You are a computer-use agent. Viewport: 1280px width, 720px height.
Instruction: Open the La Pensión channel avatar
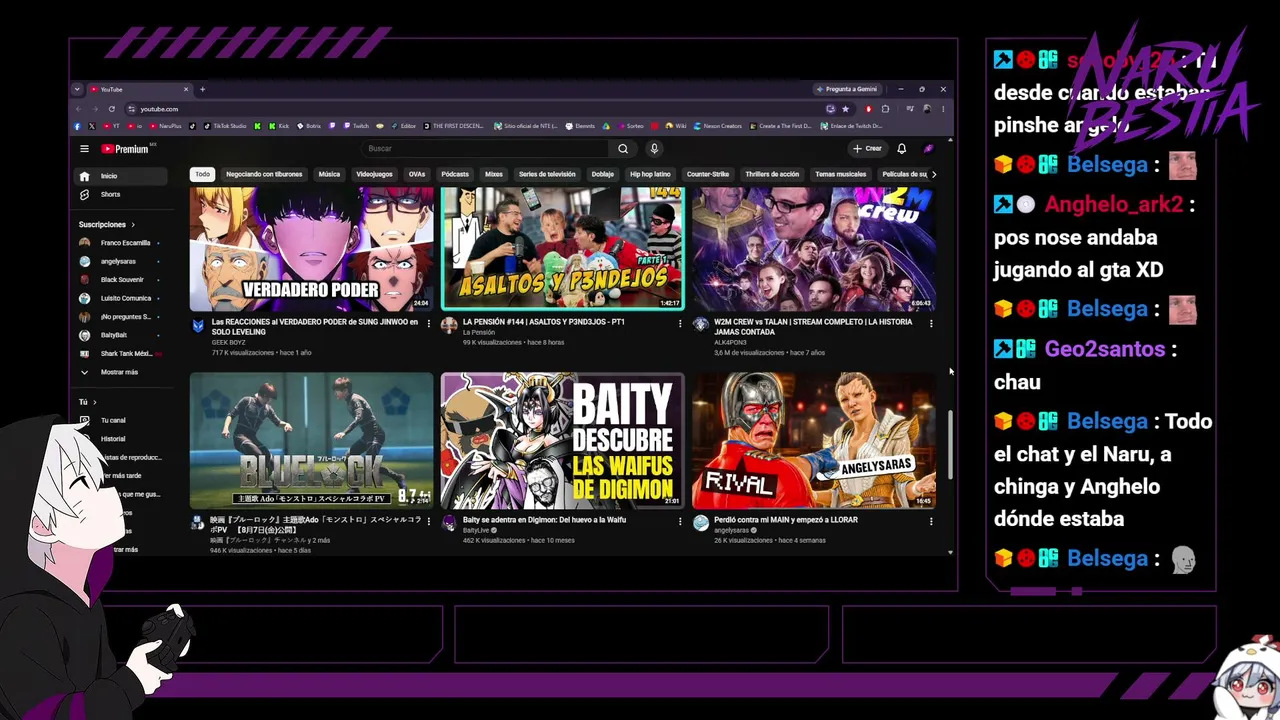pos(449,326)
